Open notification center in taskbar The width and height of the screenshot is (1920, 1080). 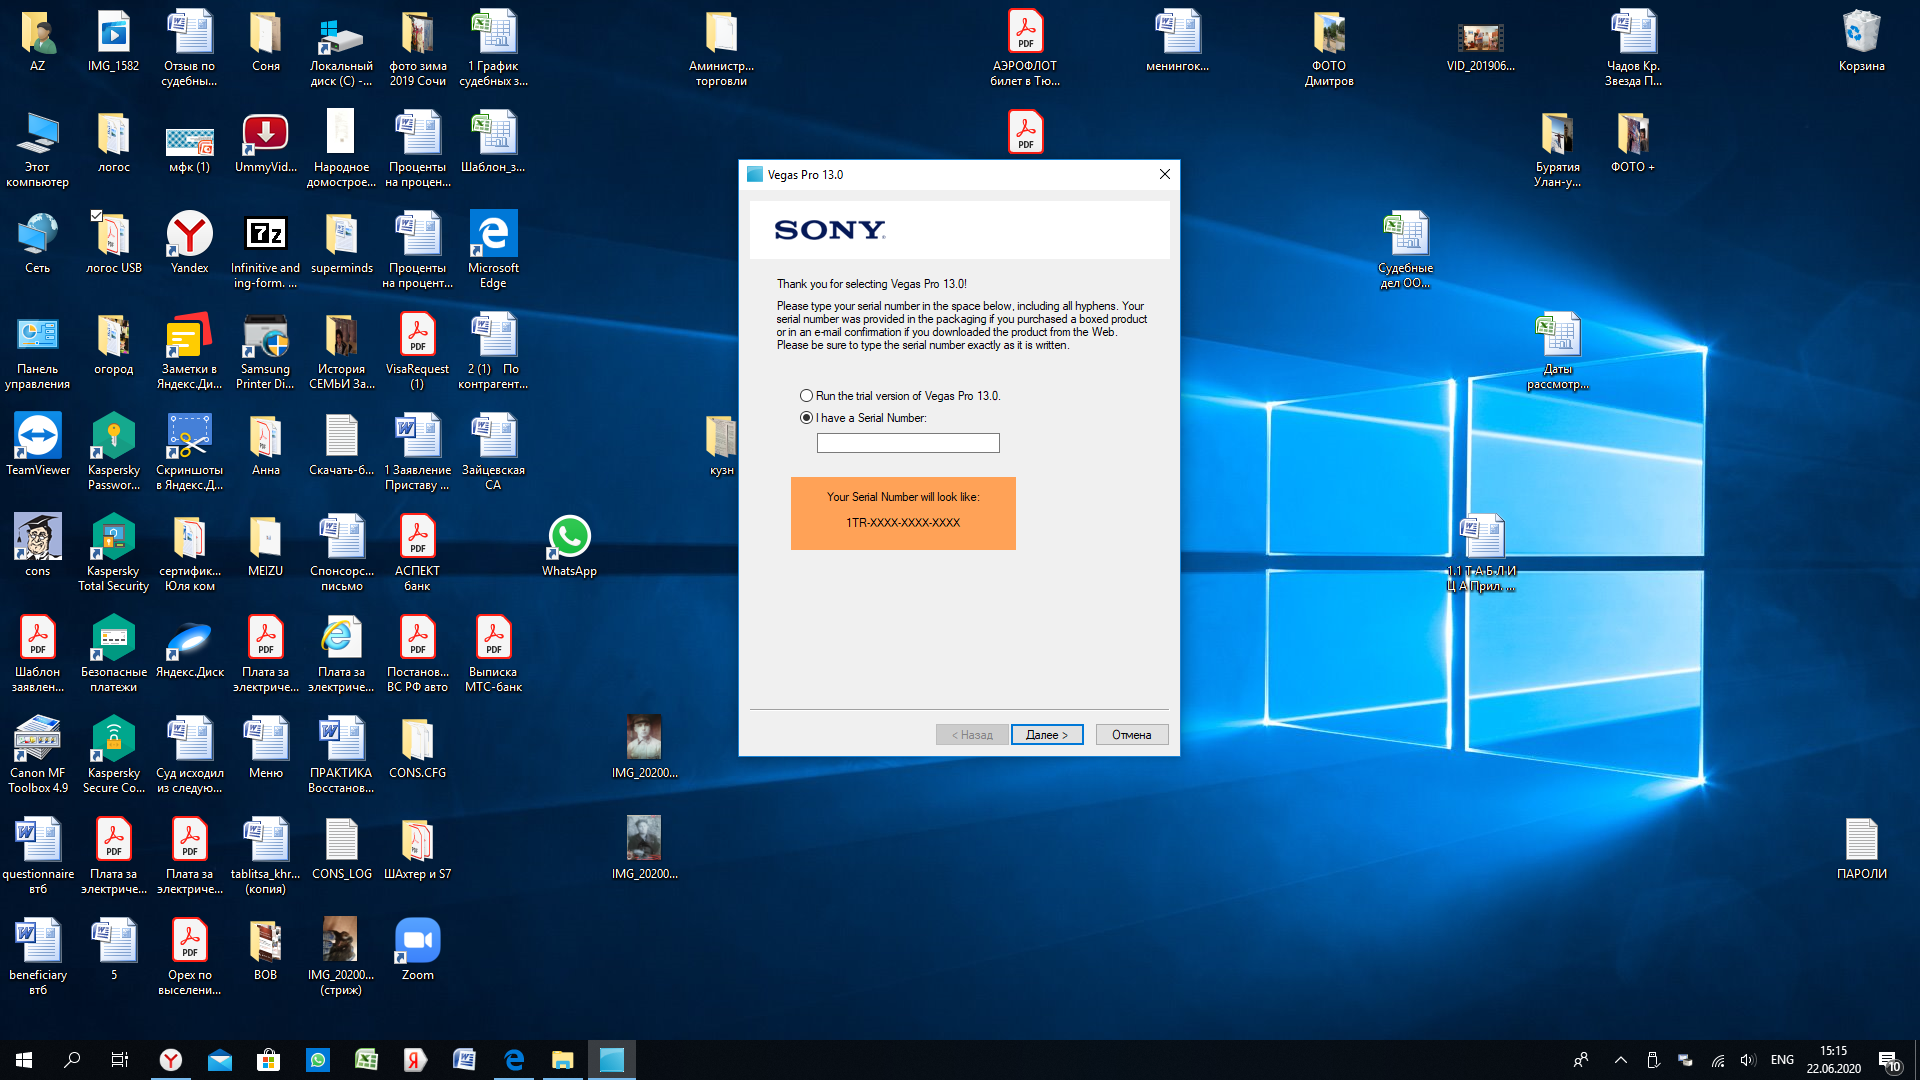pyautogui.click(x=1888, y=1060)
